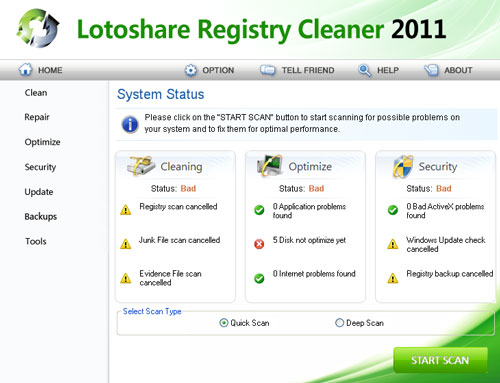The image size is (500, 383).
Task: Click the Cleaning panel heading
Action: tap(181, 167)
